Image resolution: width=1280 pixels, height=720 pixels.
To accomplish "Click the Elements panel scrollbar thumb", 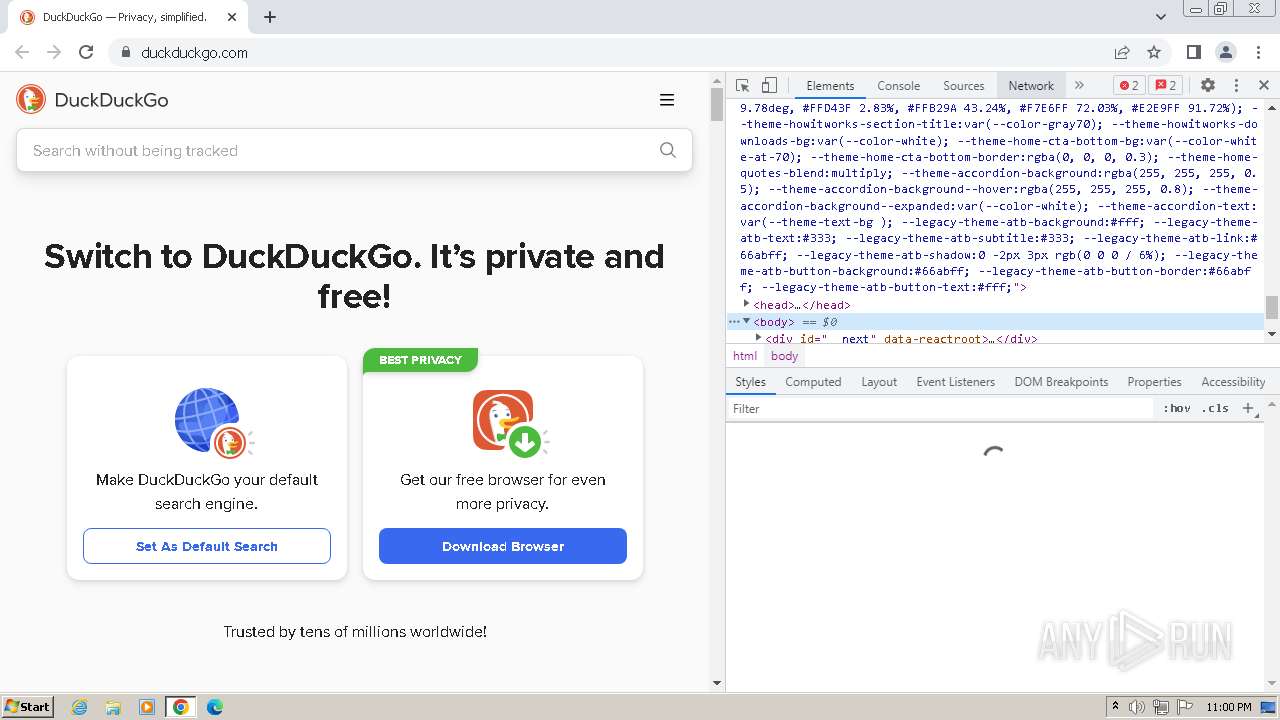I will [x=1272, y=306].
